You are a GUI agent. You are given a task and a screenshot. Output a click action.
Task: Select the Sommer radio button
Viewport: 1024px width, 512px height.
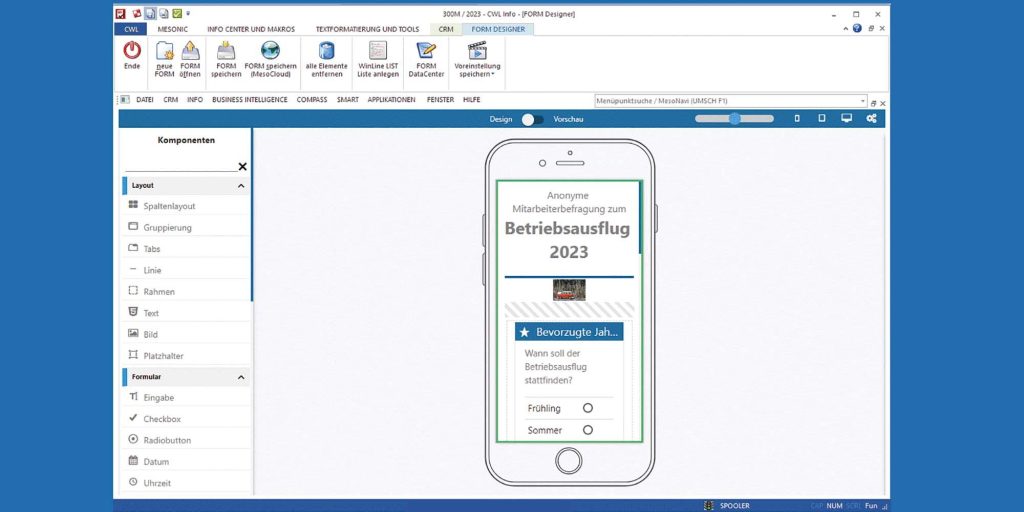588,430
